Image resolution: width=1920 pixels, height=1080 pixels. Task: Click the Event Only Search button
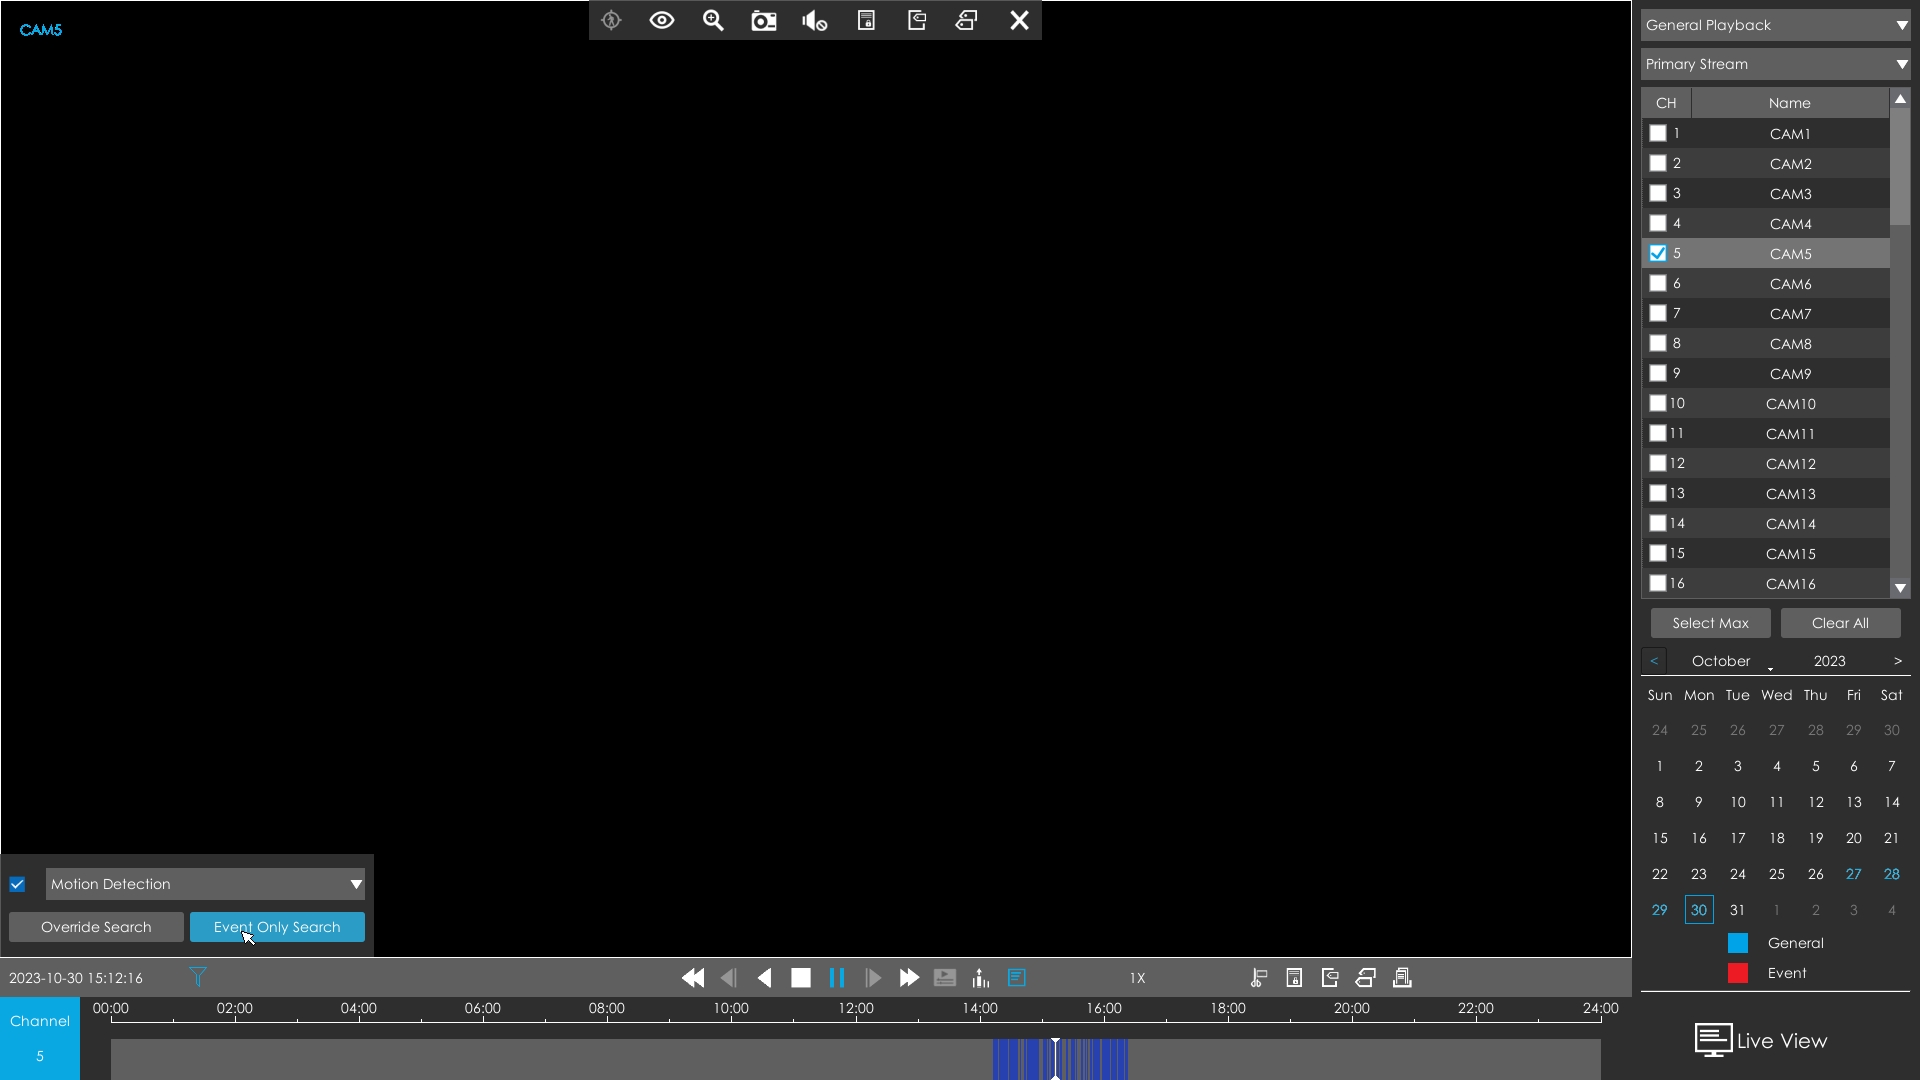277,927
